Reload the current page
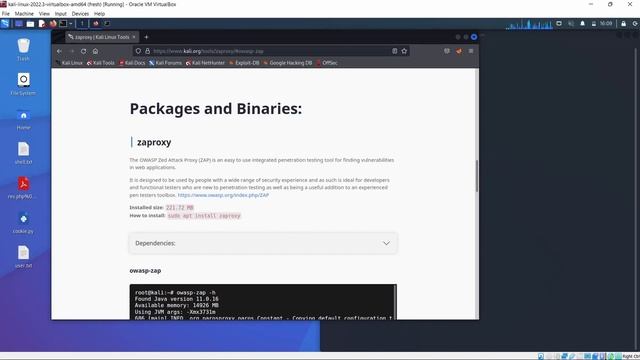The height and width of the screenshot is (360, 640). 83,51
